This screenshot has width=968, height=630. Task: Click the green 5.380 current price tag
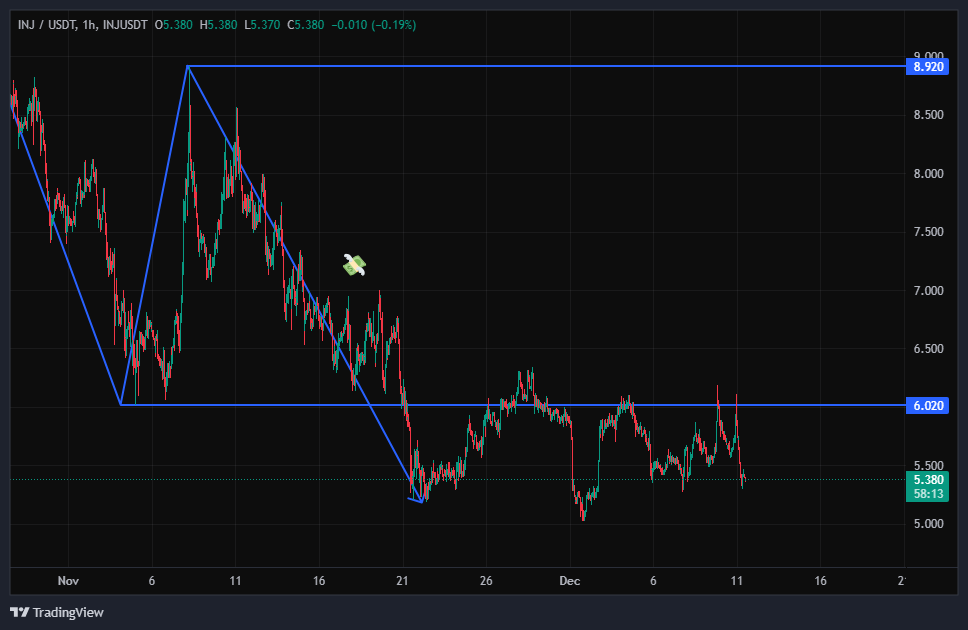click(926, 479)
